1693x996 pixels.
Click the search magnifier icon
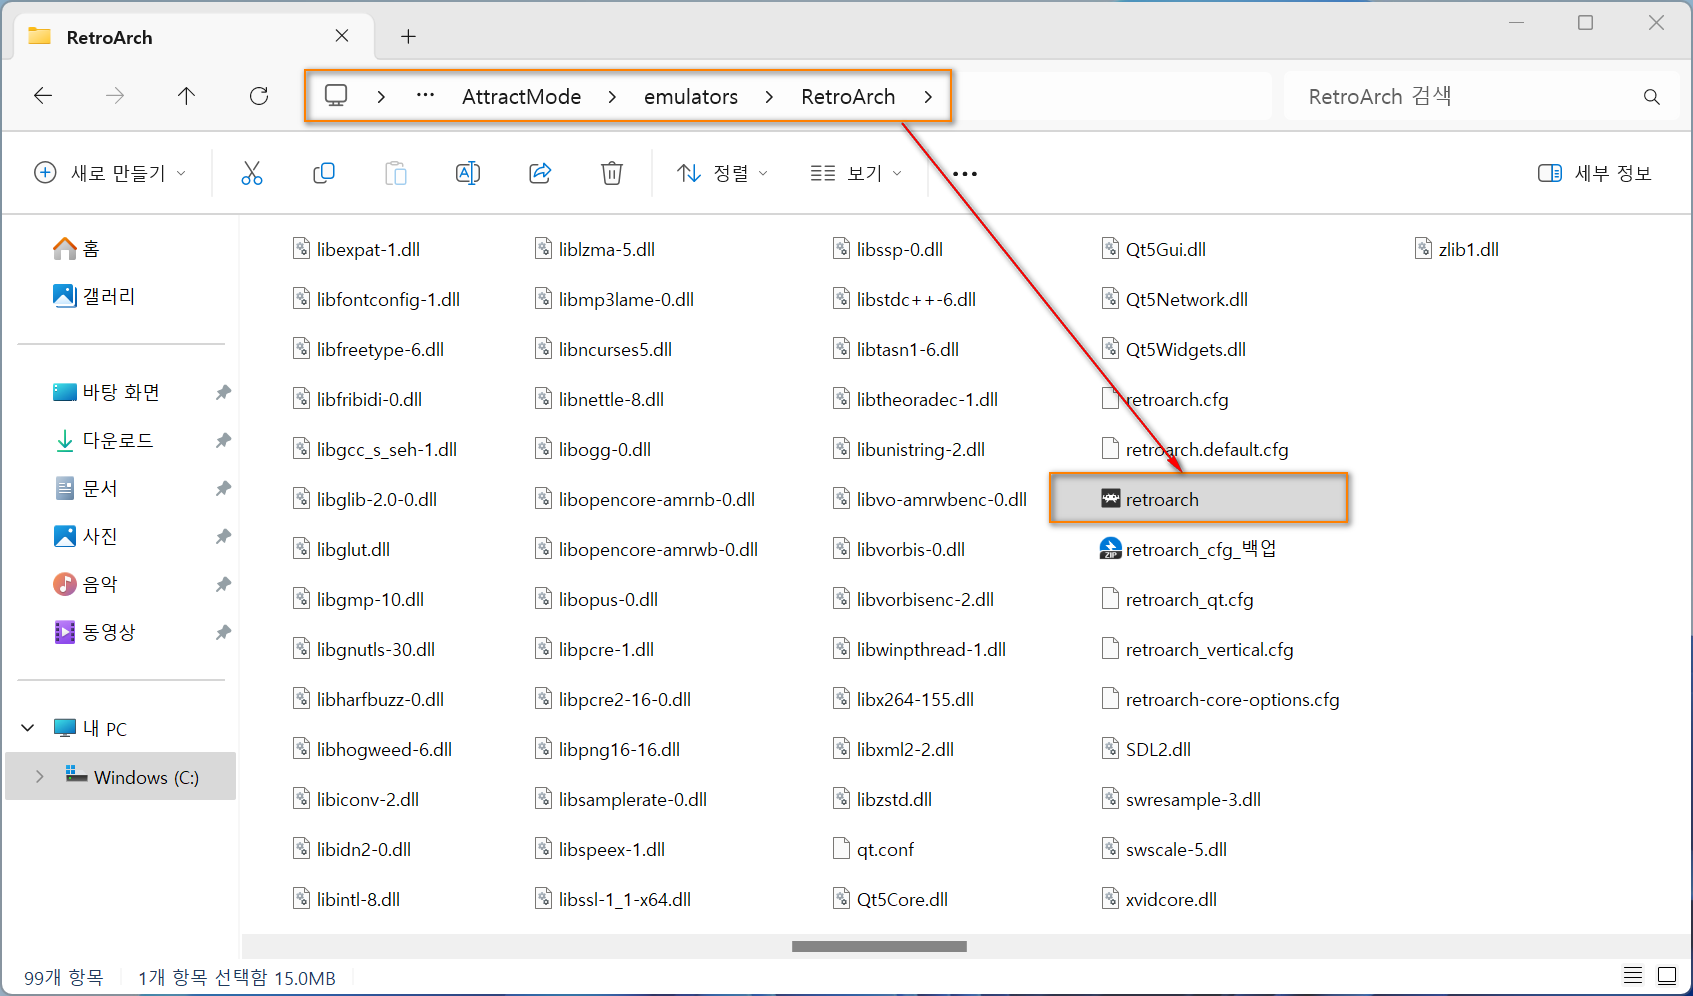tap(1651, 97)
